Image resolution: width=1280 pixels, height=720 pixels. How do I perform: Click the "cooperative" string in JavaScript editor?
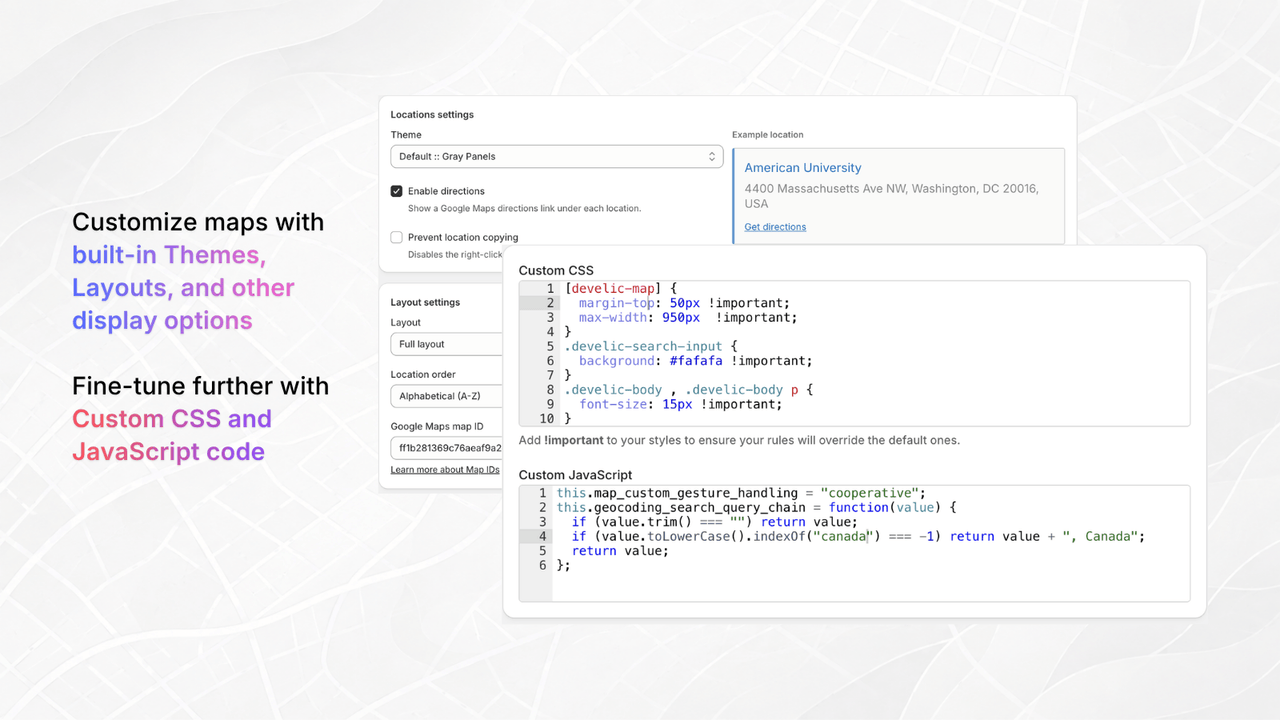[869, 493]
